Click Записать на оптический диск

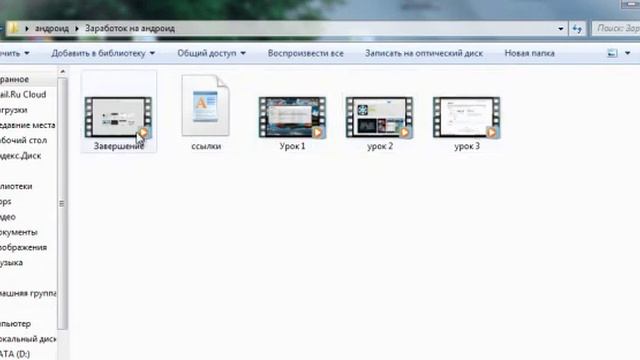click(424, 53)
